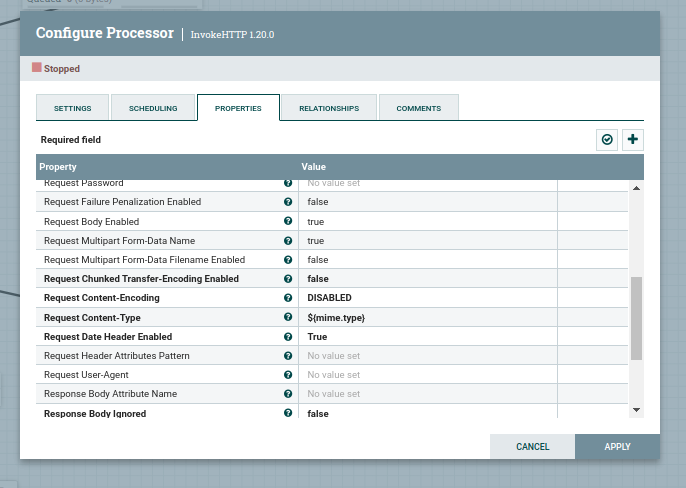
Task: Click the InvokeHTTP 1.20.0 title text
Action: coord(232,35)
